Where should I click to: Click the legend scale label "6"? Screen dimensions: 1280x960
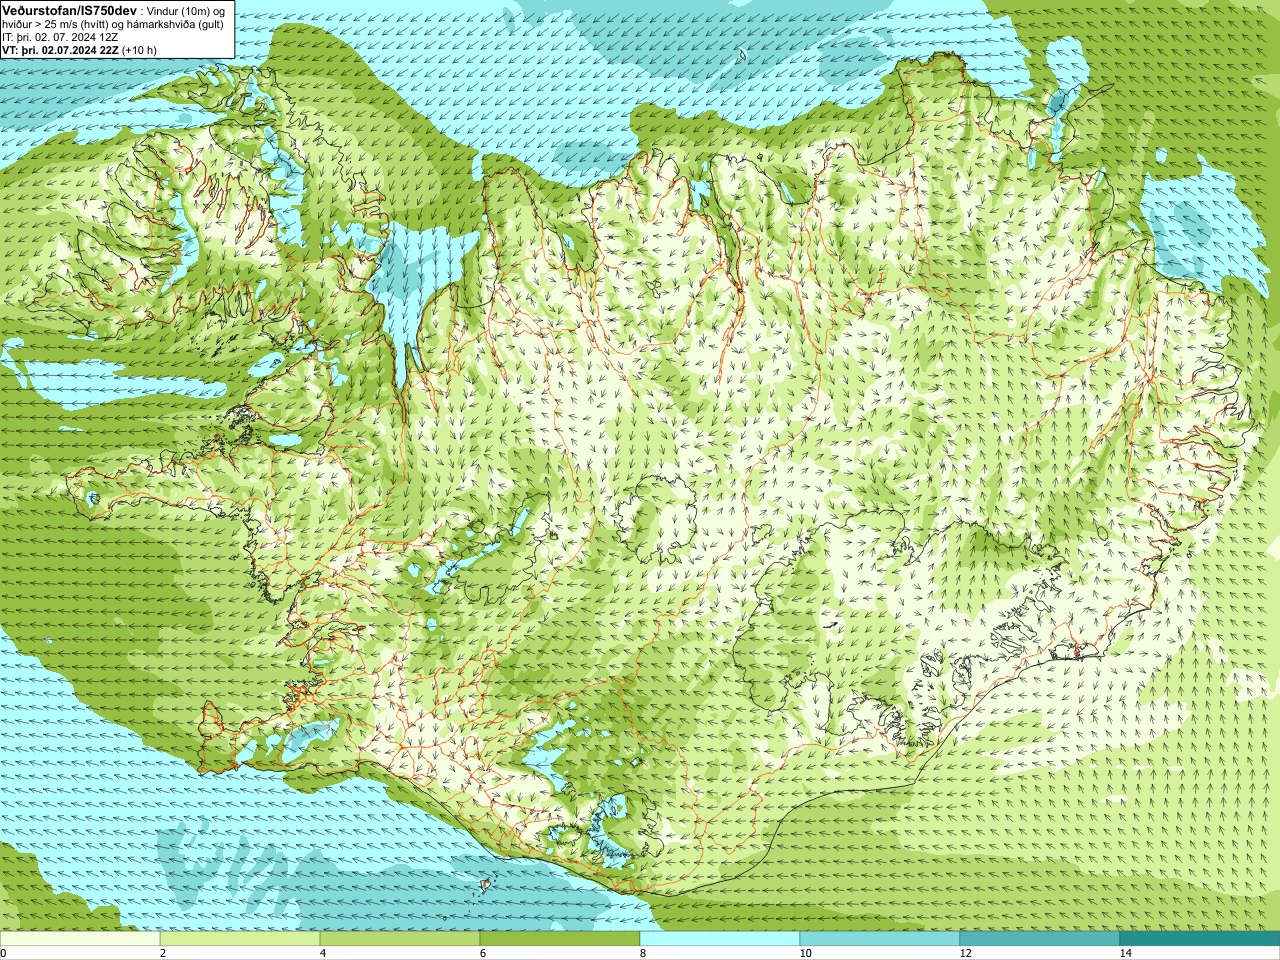483,953
